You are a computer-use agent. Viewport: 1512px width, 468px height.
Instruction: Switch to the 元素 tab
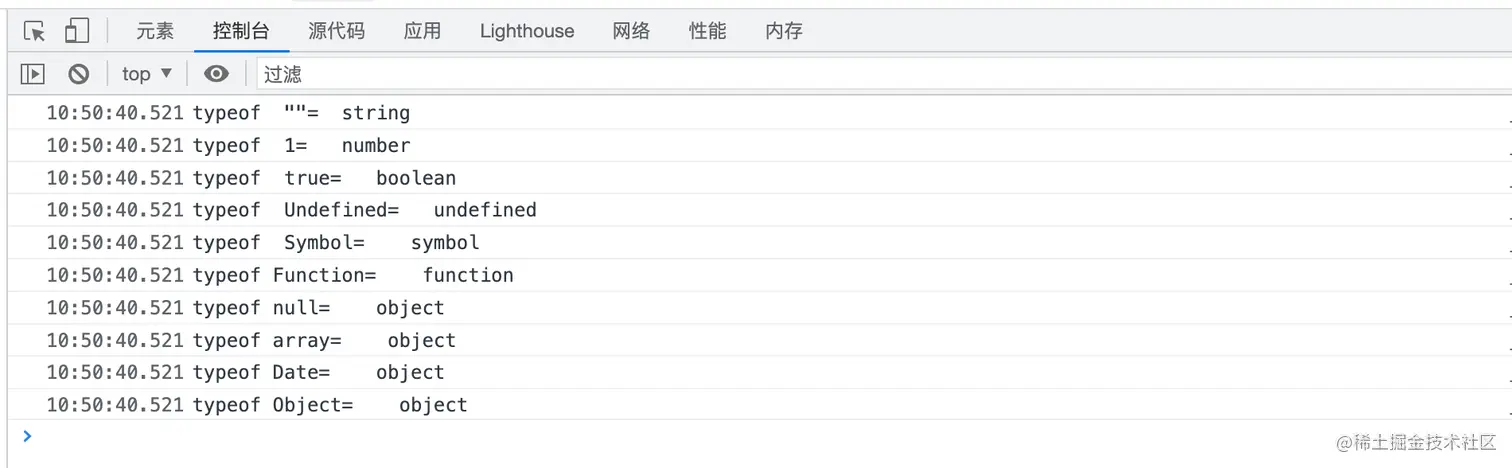pos(155,31)
